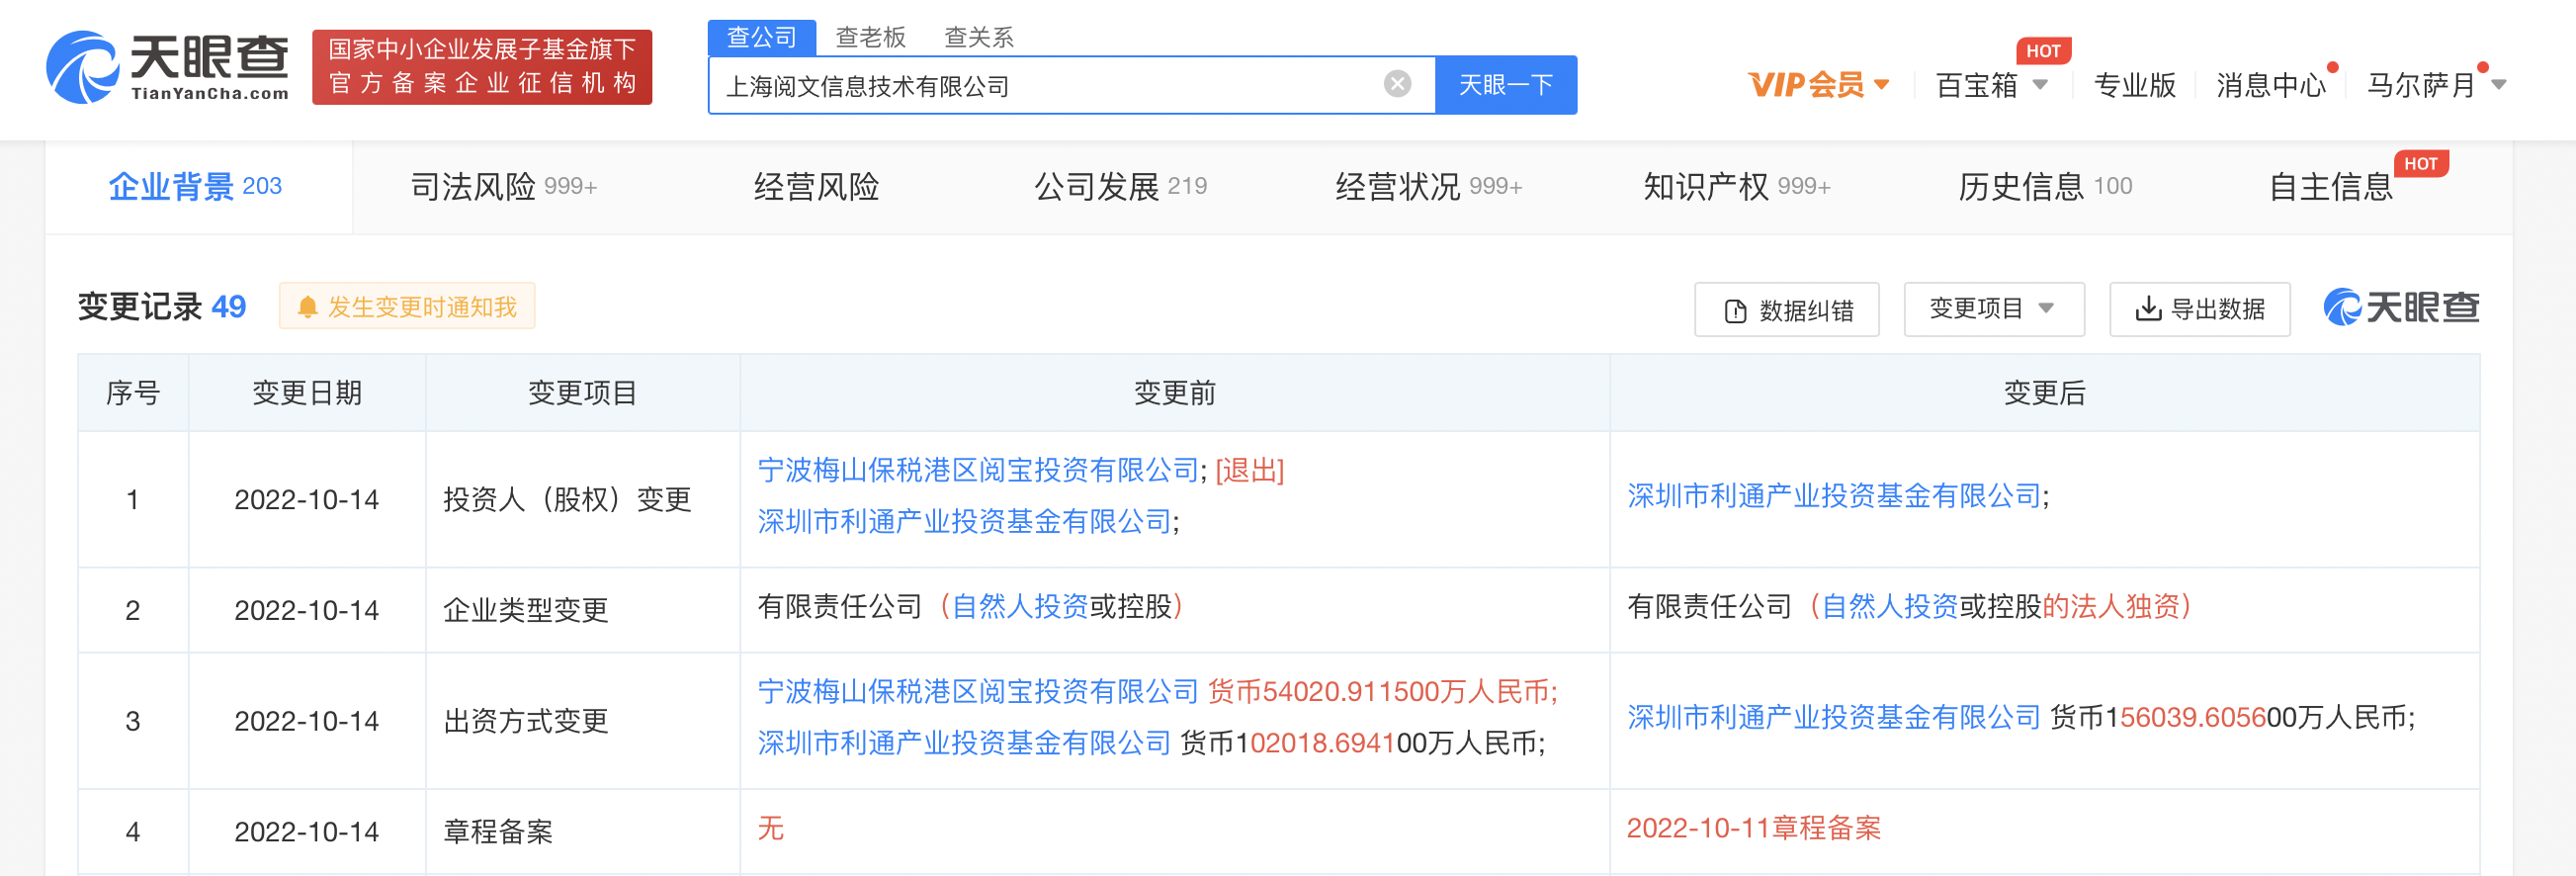2576x876 pixels.
Task: Click the 导出数据 download icon
Action: pos(2146,310)
